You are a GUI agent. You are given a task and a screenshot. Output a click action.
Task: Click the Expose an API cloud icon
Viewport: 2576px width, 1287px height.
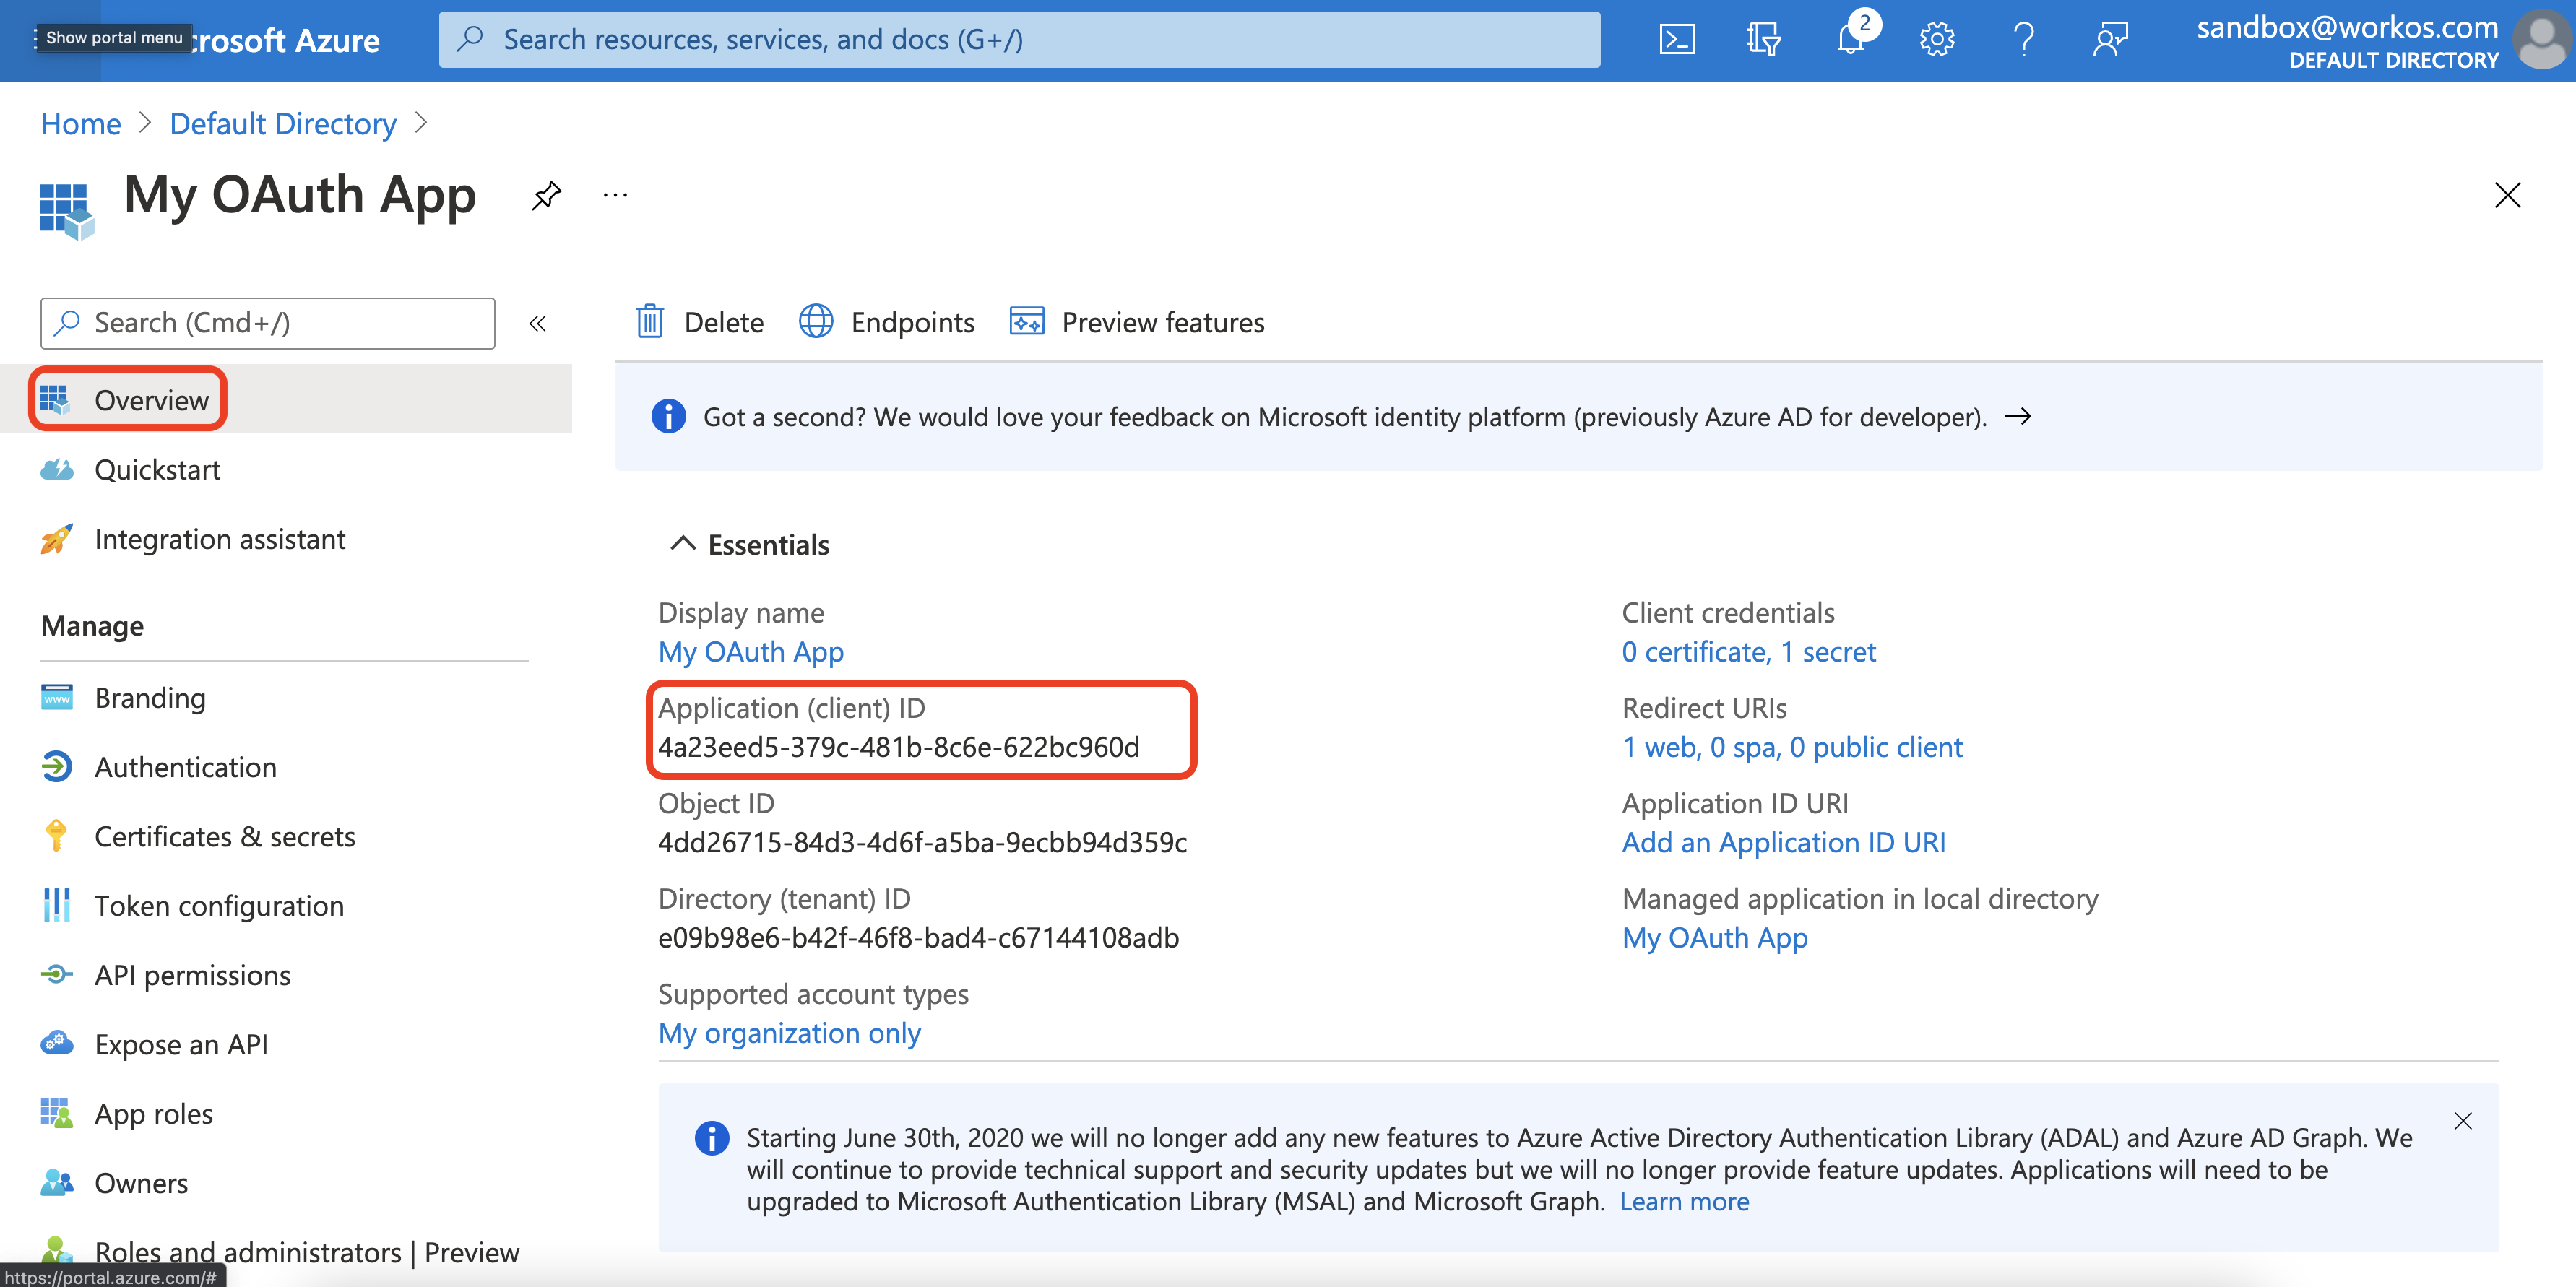(56, 1043)
